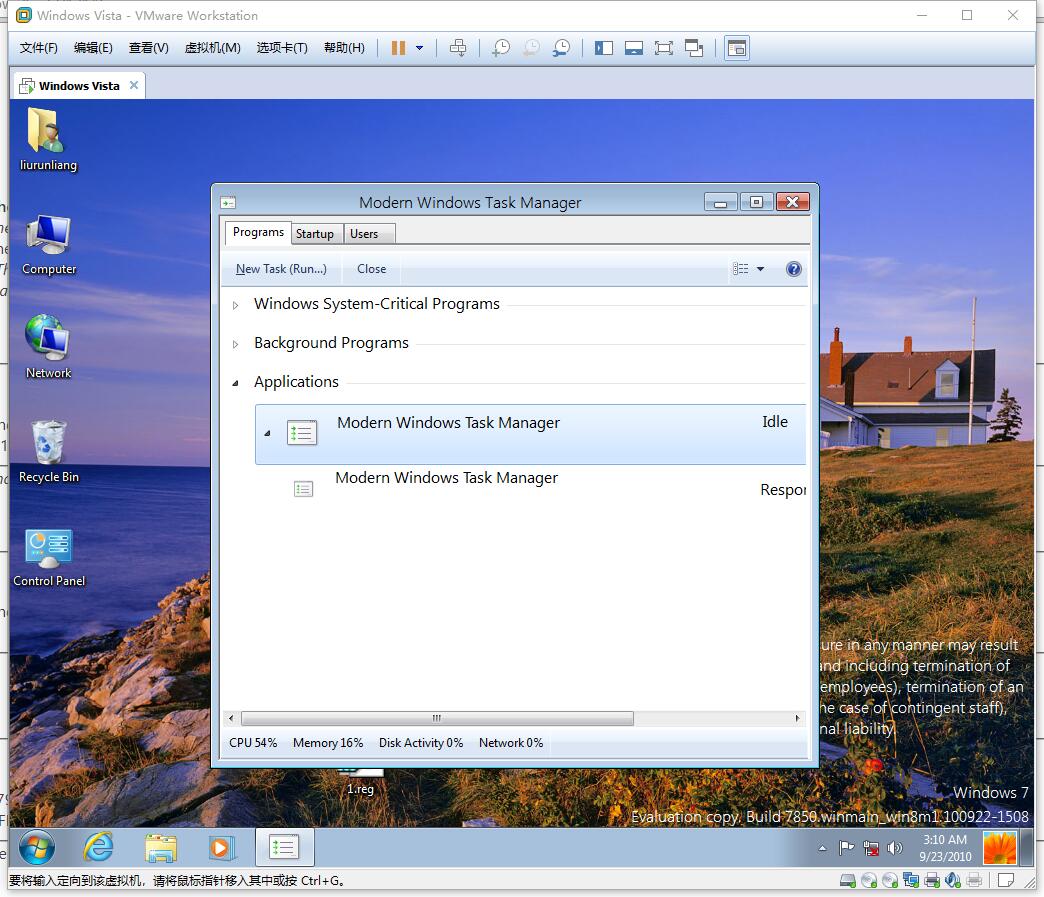Enter VMware full screen mode
The width and height of the screenshot is (1044, 897).
click(x=664, y=48)
